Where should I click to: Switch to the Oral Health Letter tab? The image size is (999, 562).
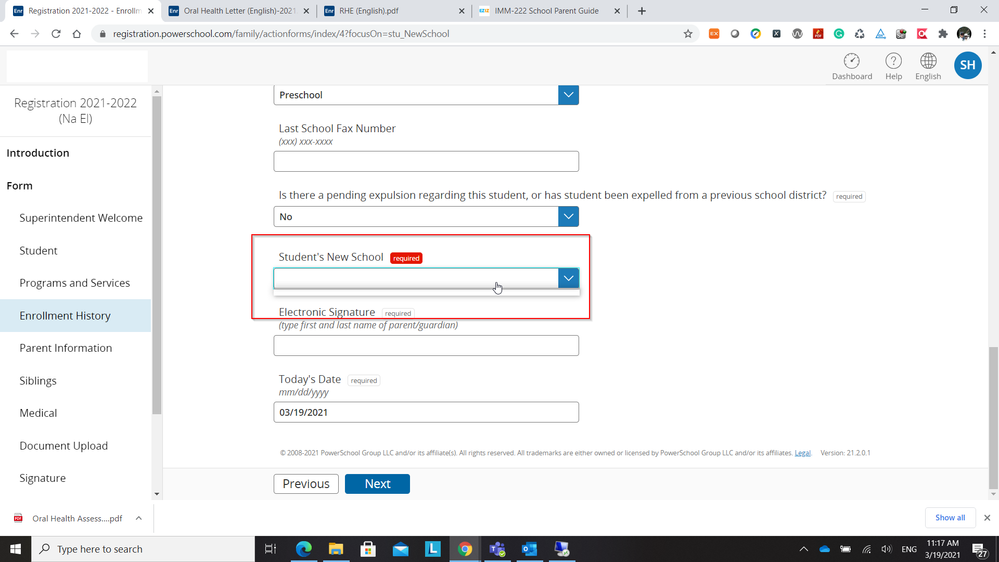(x=238, y=11)
